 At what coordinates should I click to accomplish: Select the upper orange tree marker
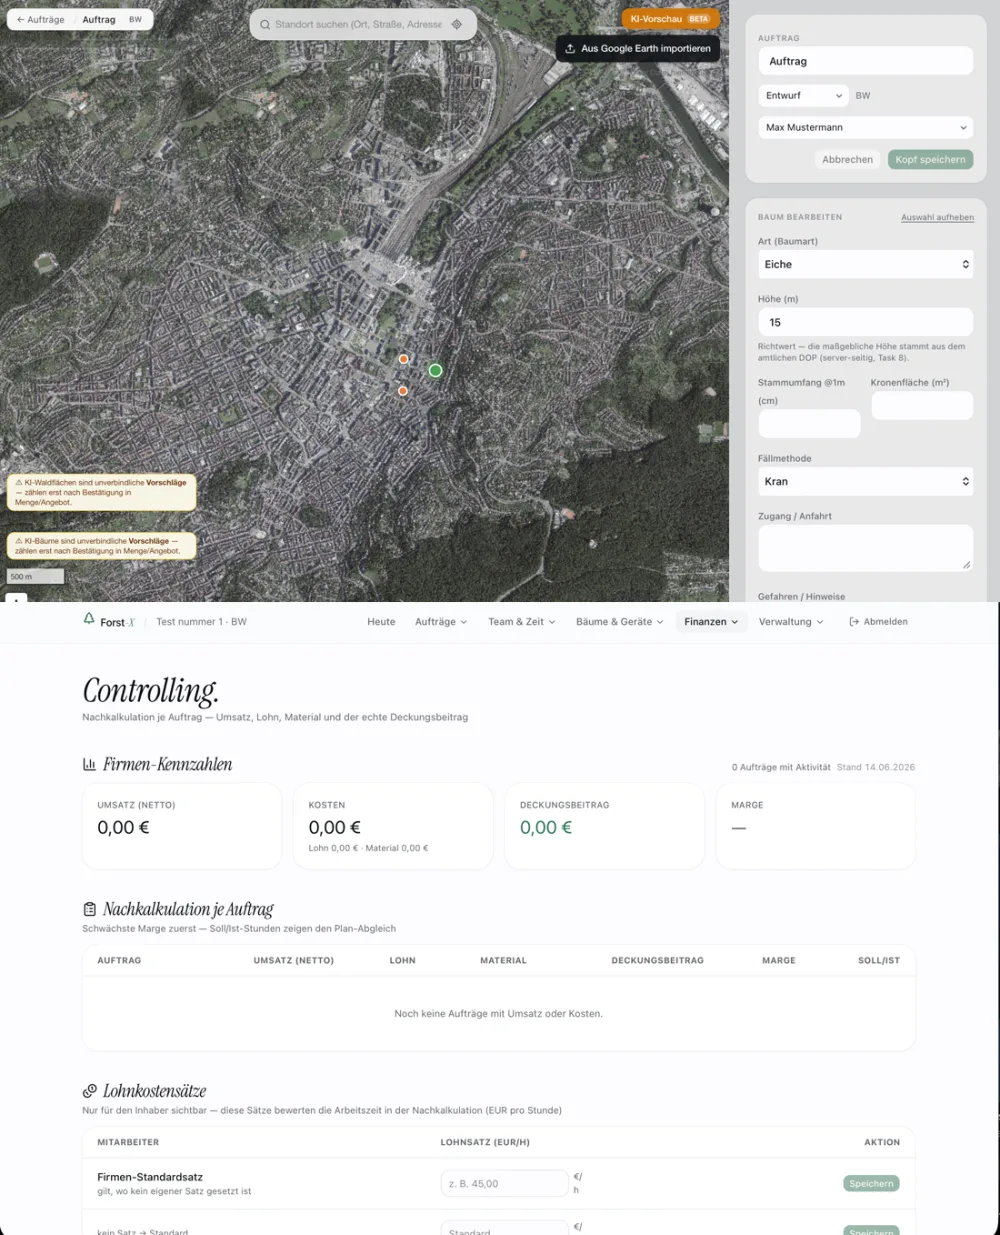tap(404, 358)
